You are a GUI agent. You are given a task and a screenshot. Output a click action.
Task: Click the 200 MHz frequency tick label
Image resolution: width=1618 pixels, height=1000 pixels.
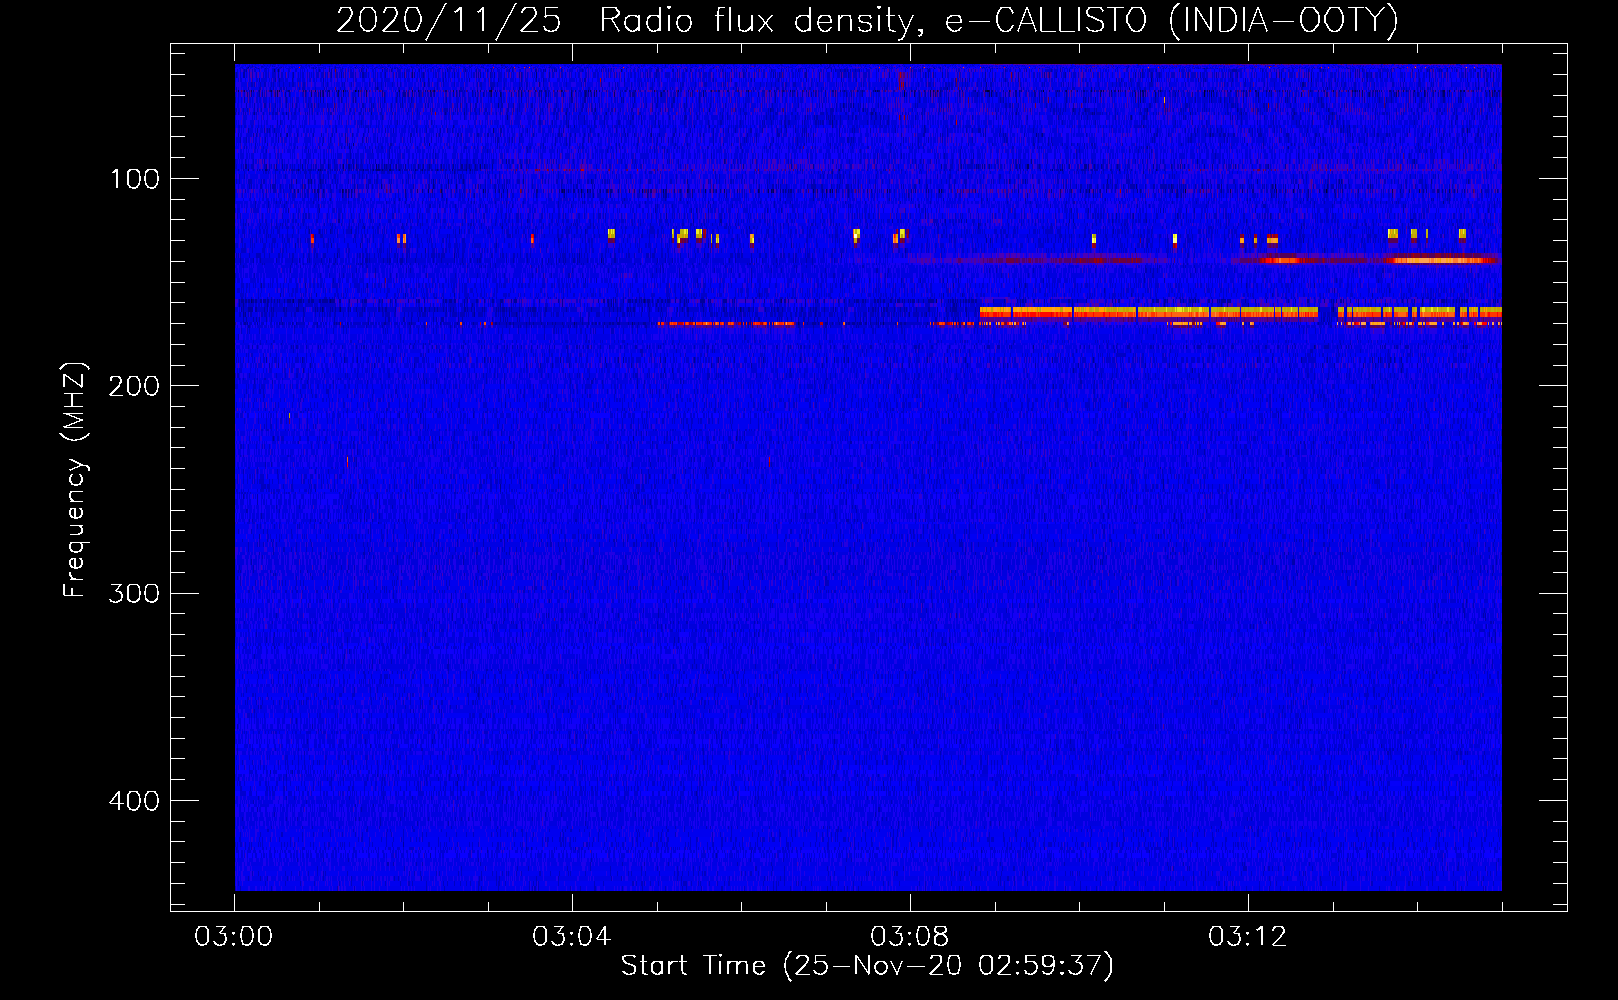134,386
